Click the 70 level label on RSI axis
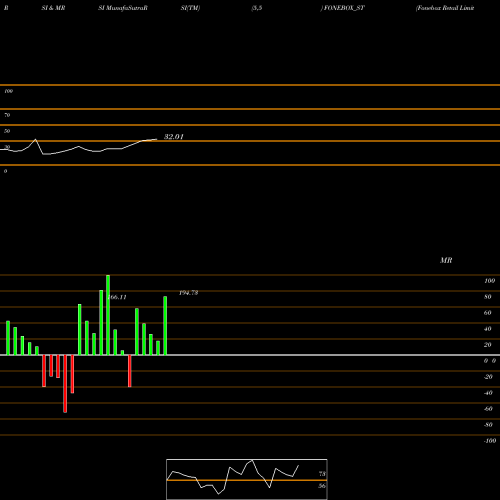Viewport: 500px width, 500px height. click(7, 115)
